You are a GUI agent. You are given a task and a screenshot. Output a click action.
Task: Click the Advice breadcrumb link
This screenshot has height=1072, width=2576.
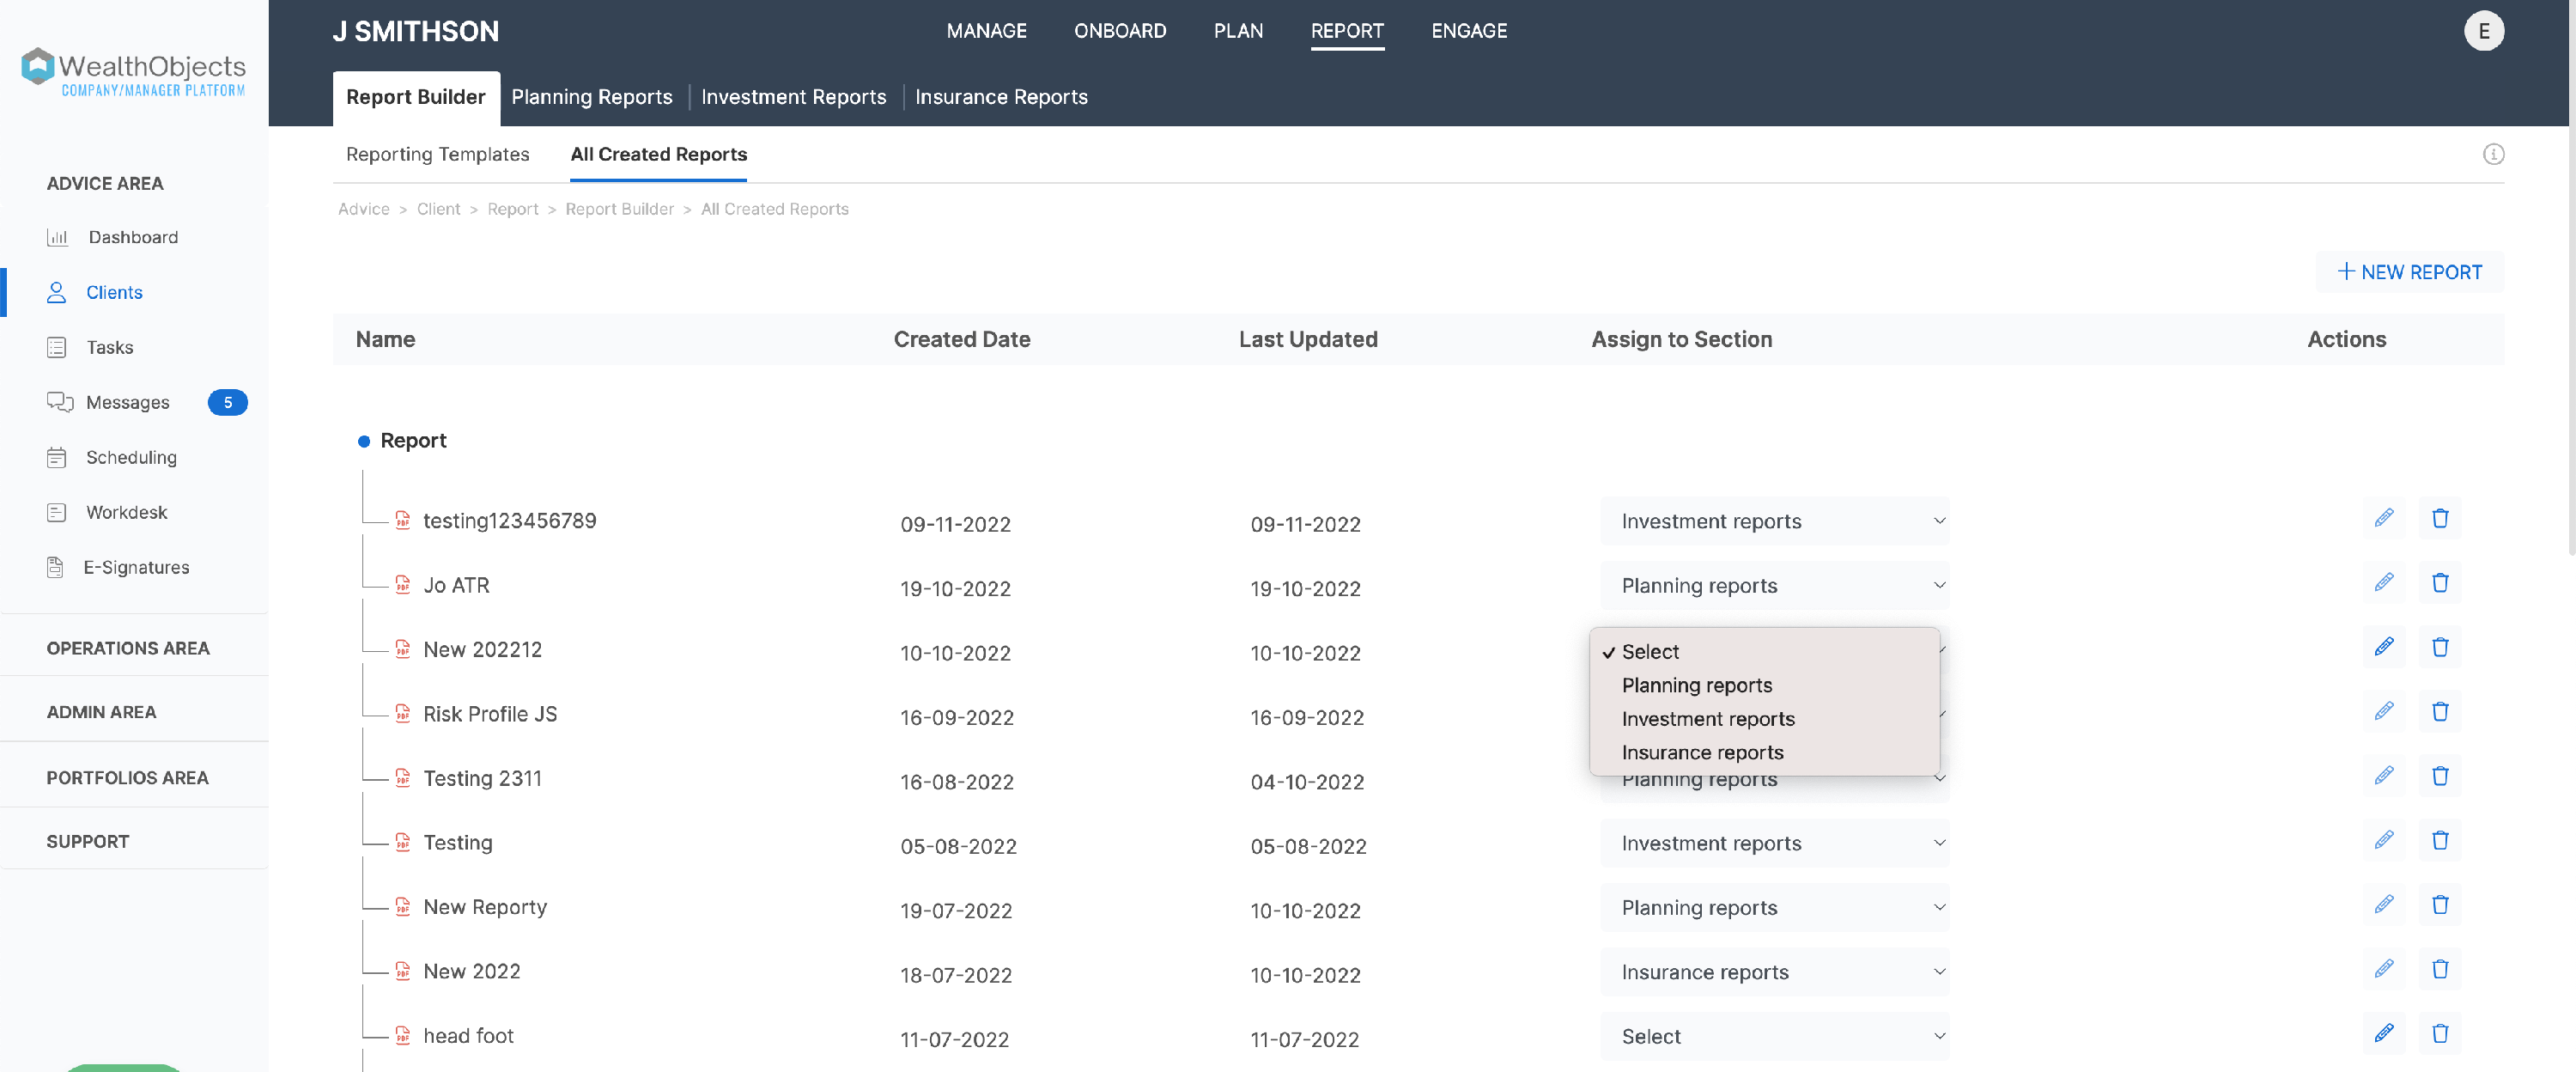(x=363, y=209)
